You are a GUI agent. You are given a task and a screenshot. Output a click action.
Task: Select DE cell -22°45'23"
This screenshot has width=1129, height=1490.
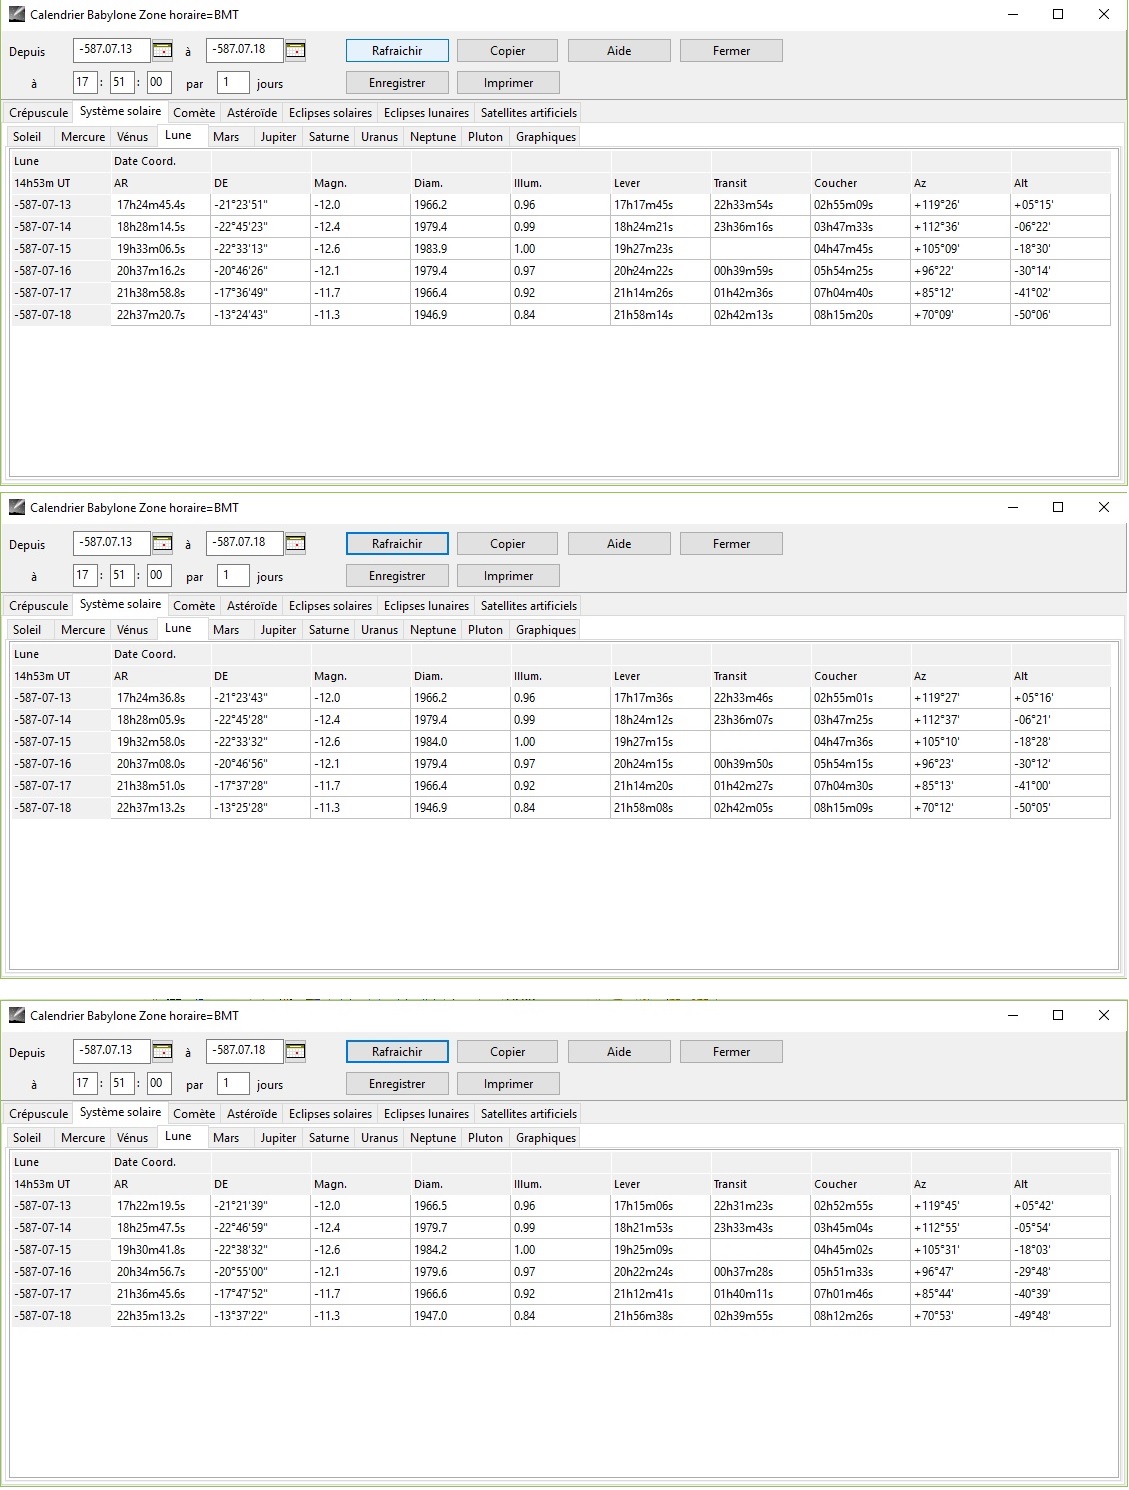click(260, 227)
